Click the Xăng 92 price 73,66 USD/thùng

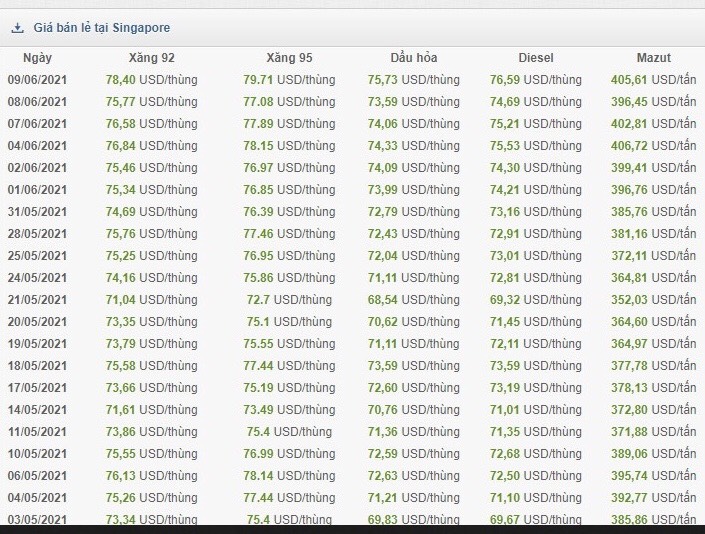(x=152, y=388)
